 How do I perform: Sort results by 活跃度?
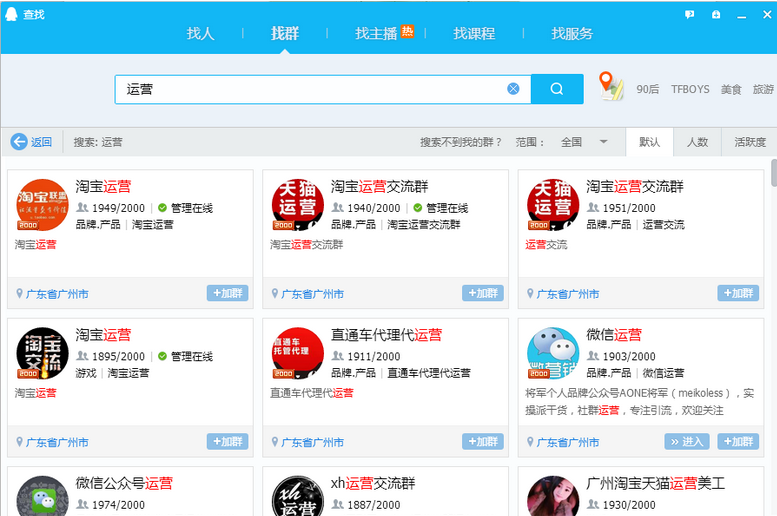[x=750, y=142]
